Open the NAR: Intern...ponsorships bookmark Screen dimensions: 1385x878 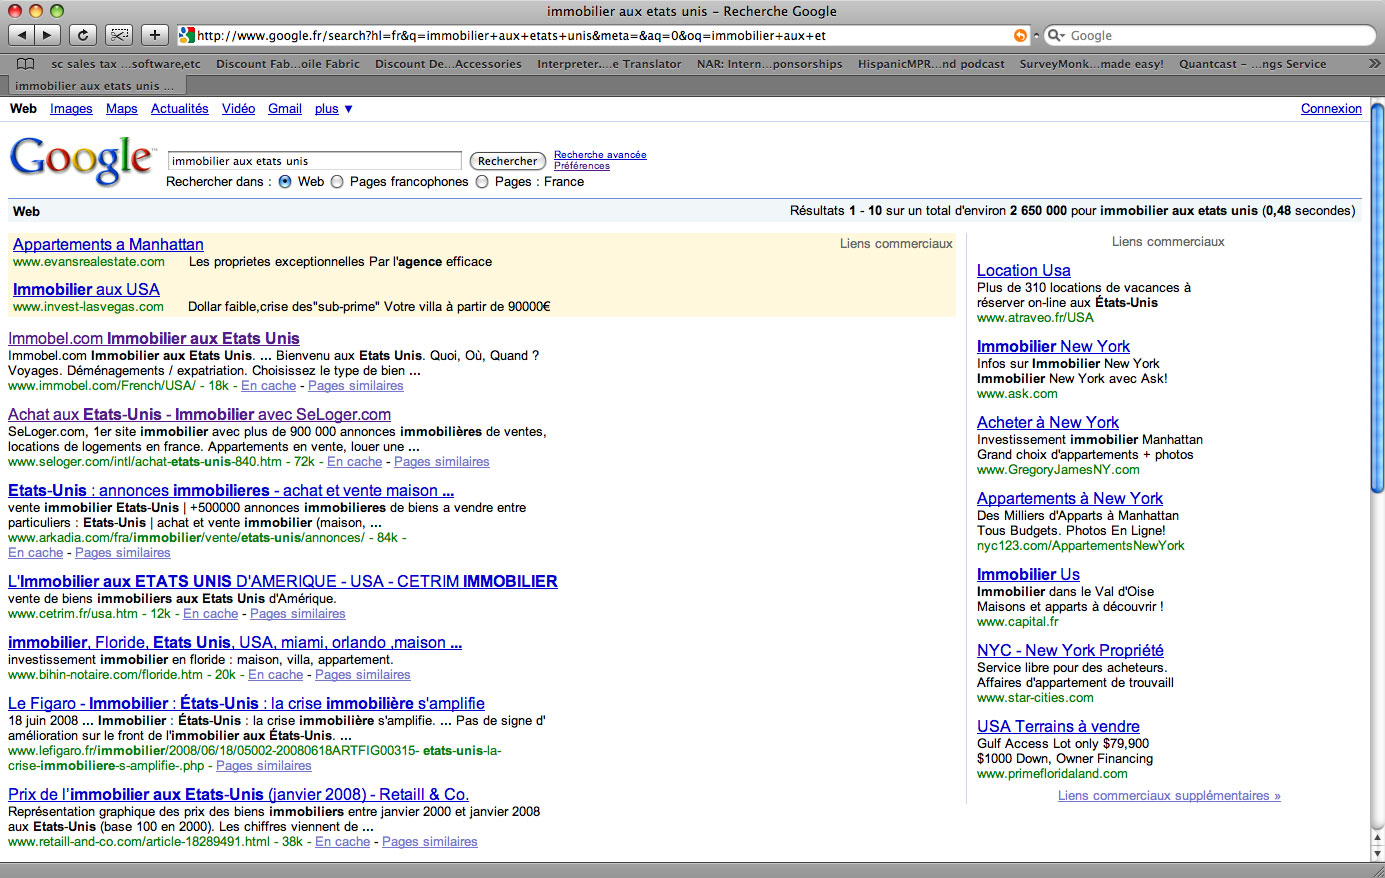pyautogui.click(x=770, y=64)
